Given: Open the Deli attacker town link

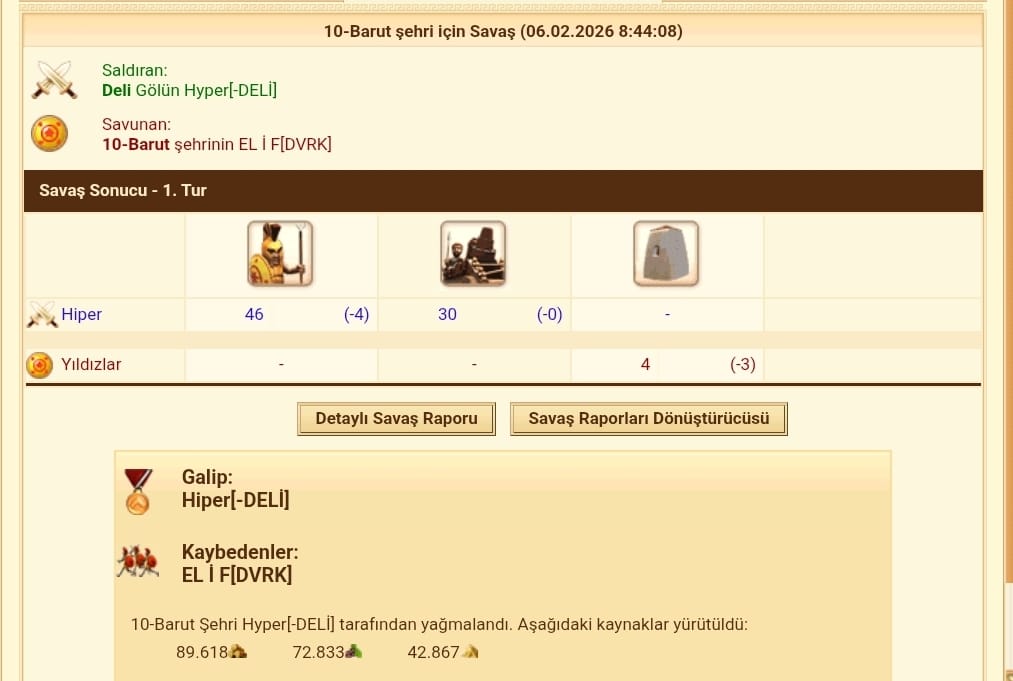Looking at the screenshot, I should (116, 90).
